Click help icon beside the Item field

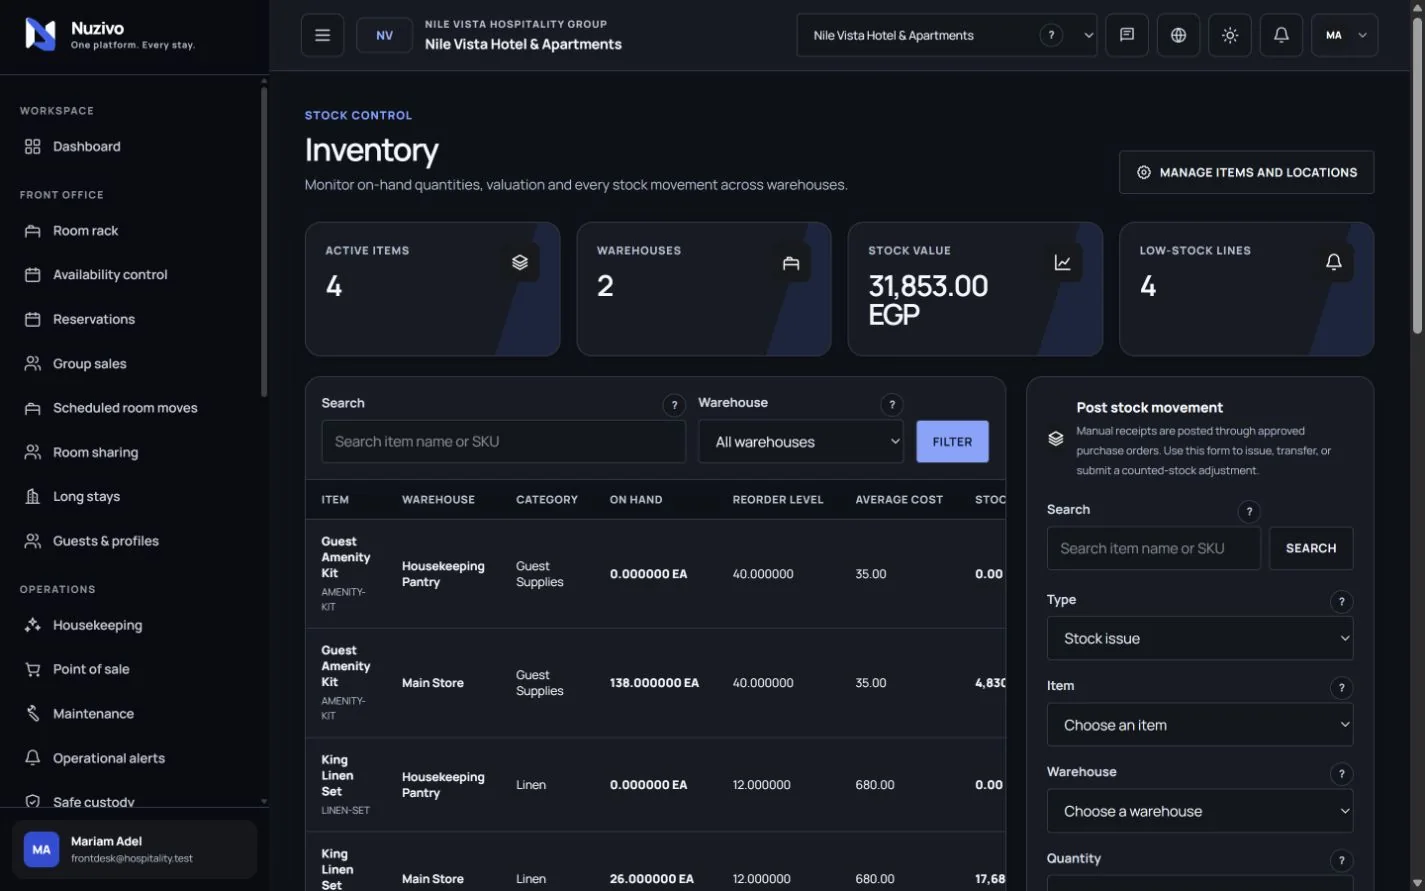1341,687
